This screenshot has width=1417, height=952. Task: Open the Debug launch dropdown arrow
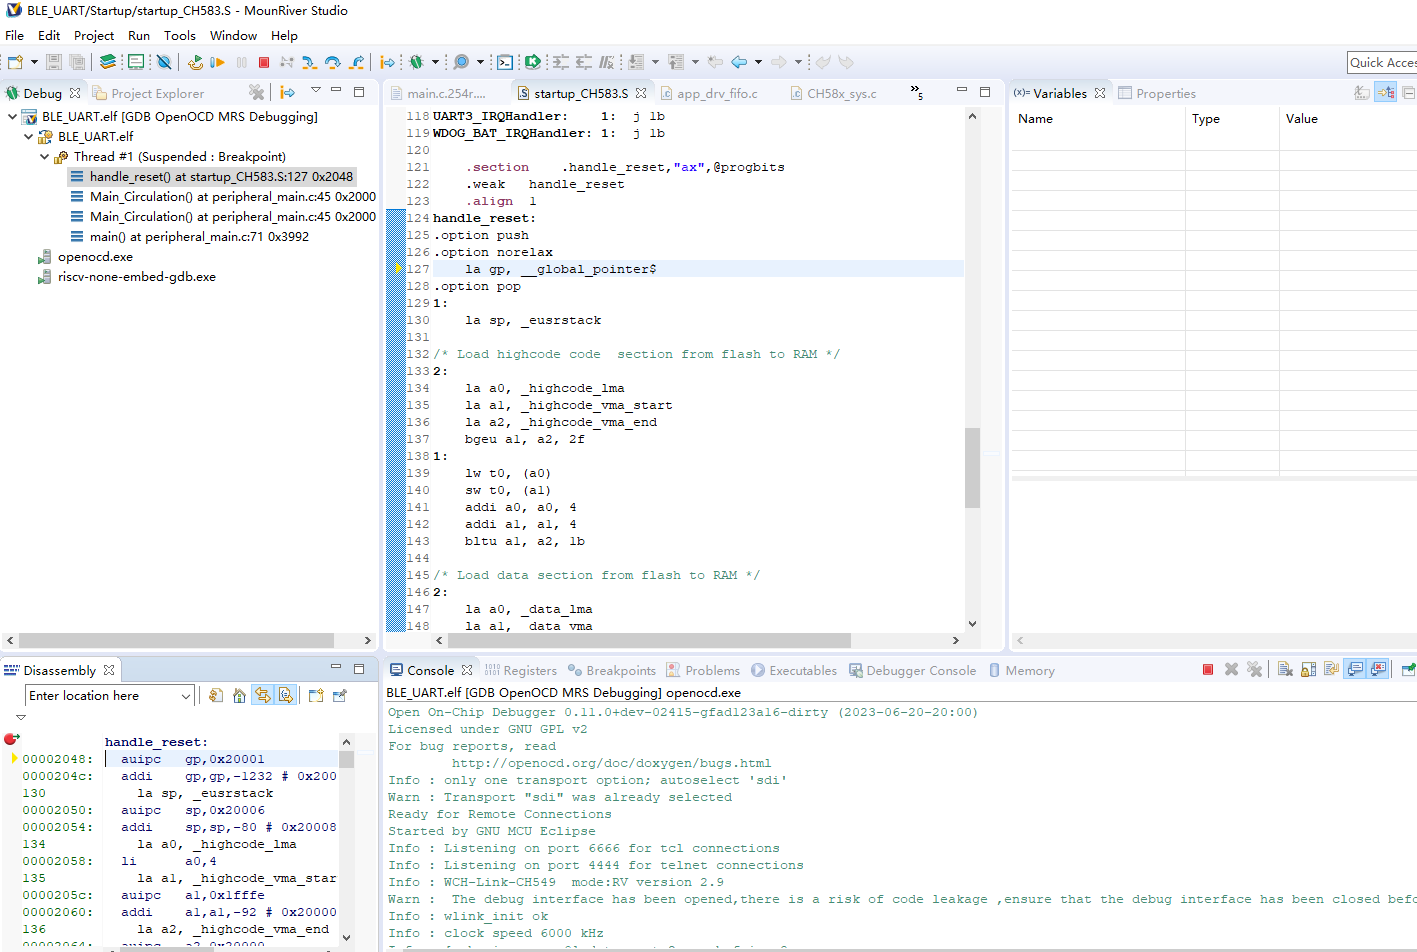coord(435,62)
